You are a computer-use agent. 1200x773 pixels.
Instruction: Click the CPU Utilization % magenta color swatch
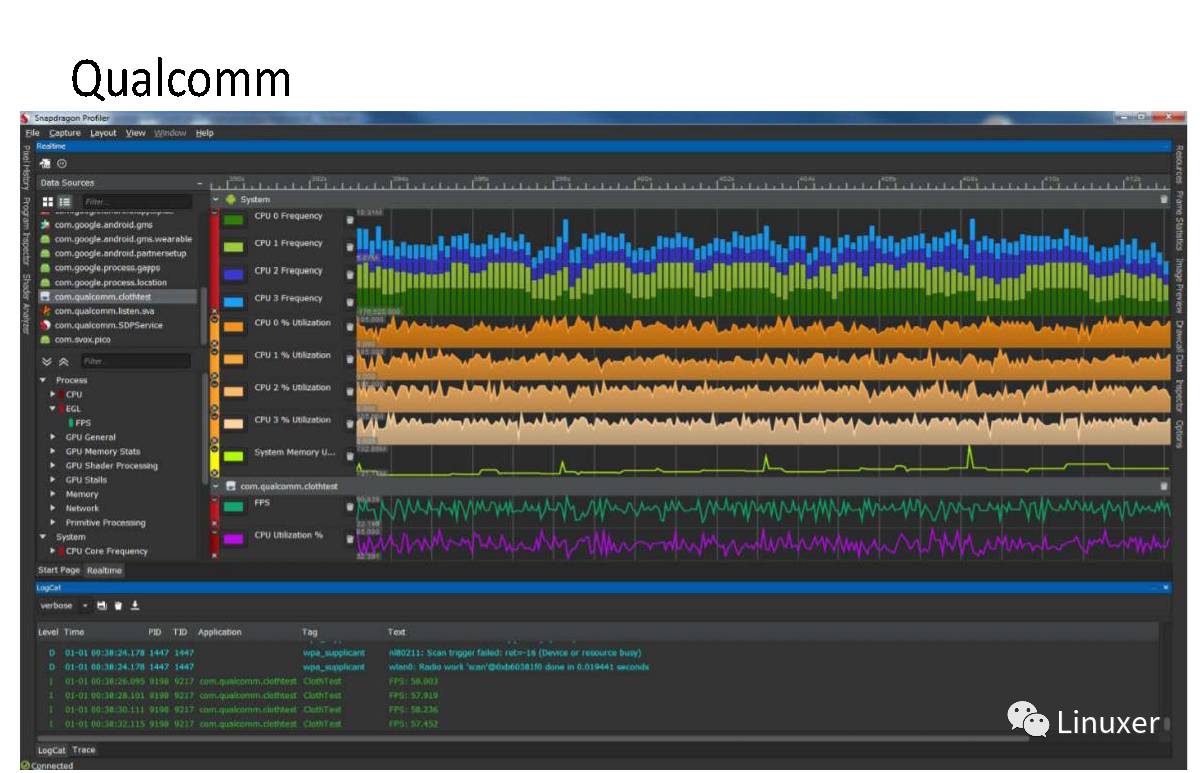[234, 539]
